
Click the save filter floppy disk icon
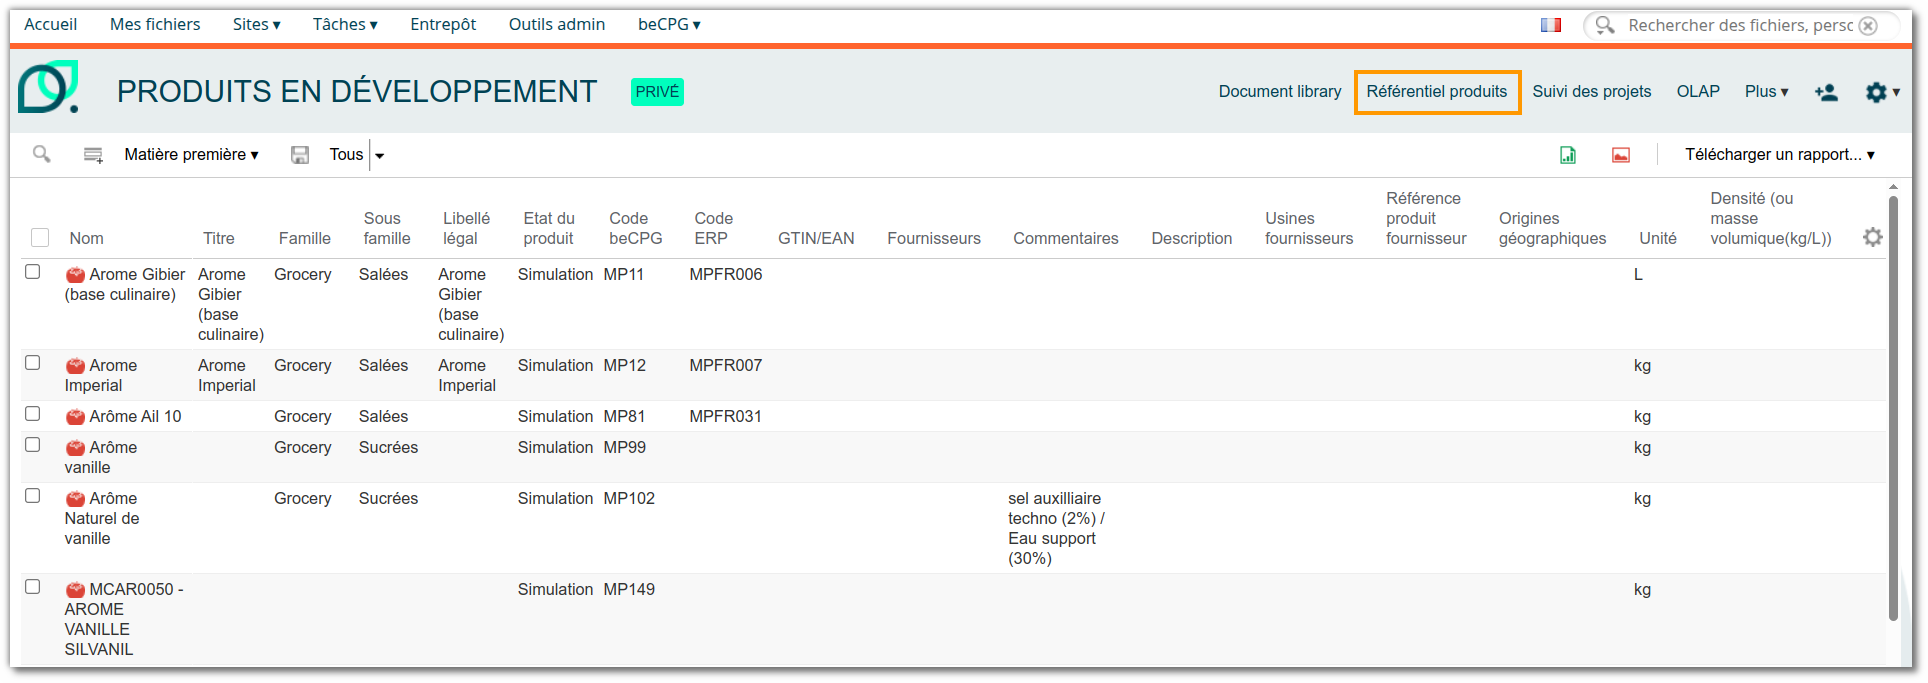[299, 155]
